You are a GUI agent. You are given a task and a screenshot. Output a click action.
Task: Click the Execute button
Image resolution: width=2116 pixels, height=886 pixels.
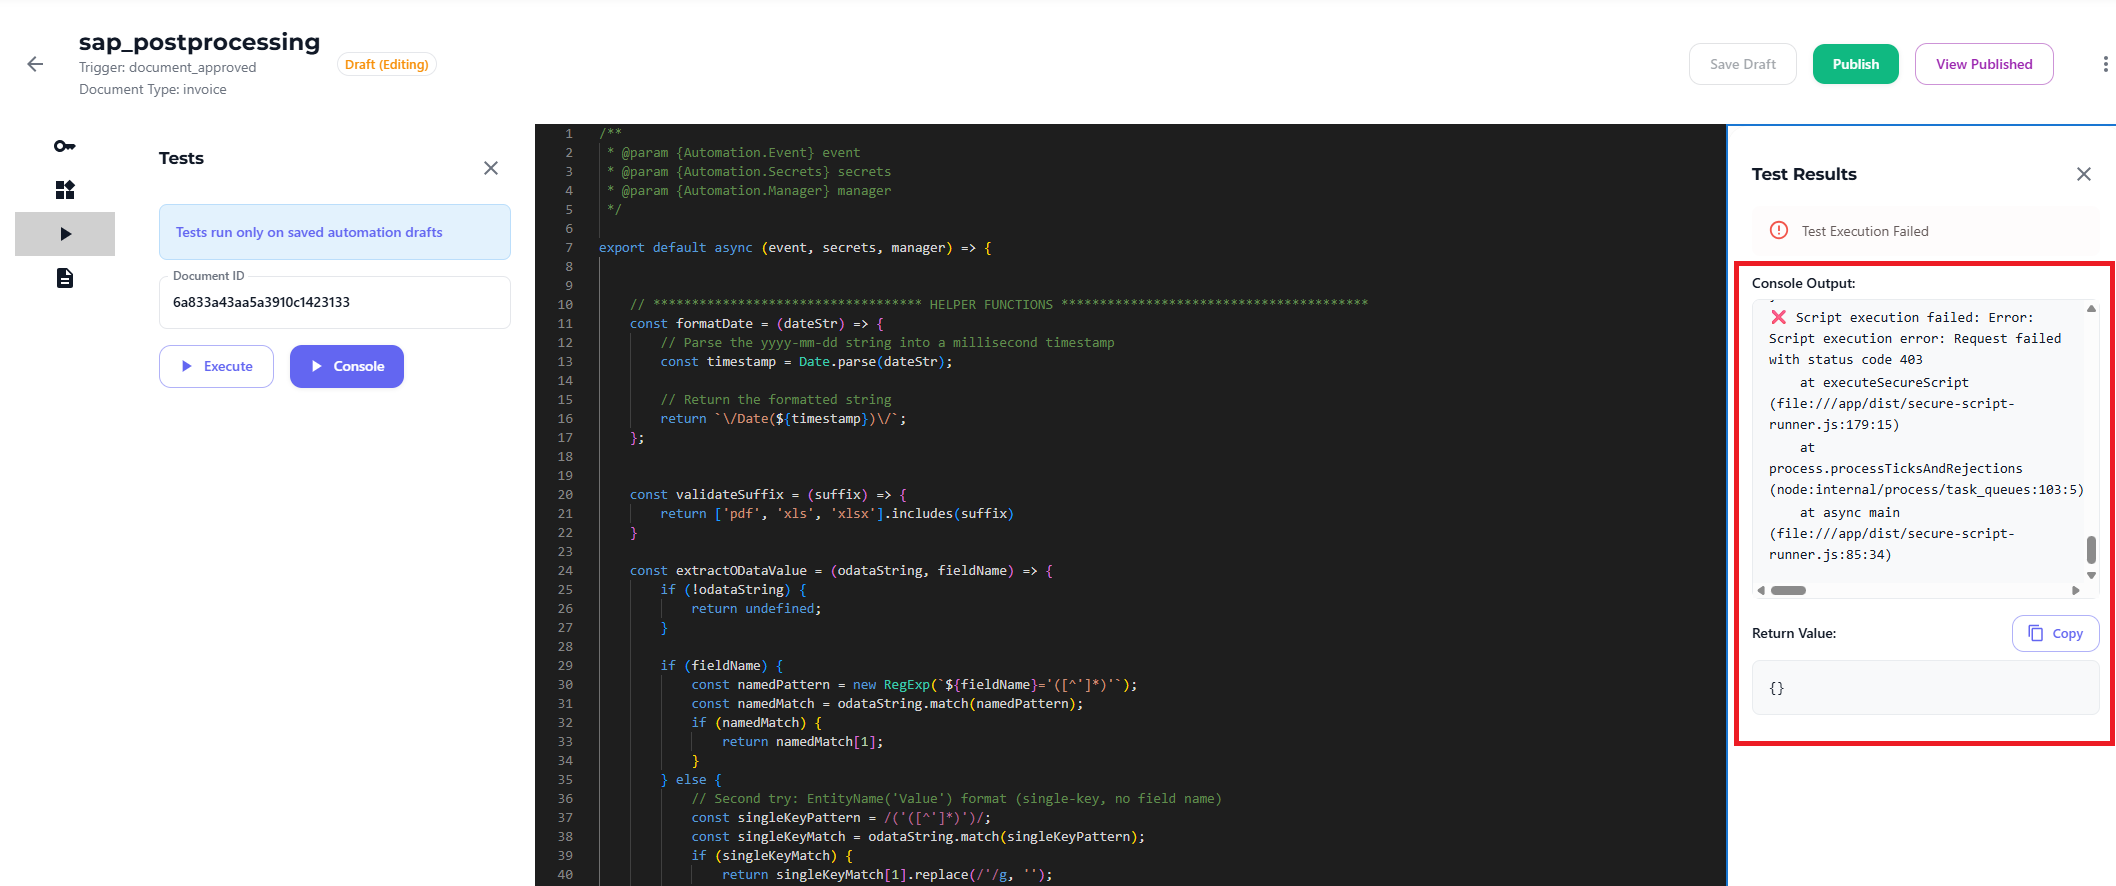point(216,366)
